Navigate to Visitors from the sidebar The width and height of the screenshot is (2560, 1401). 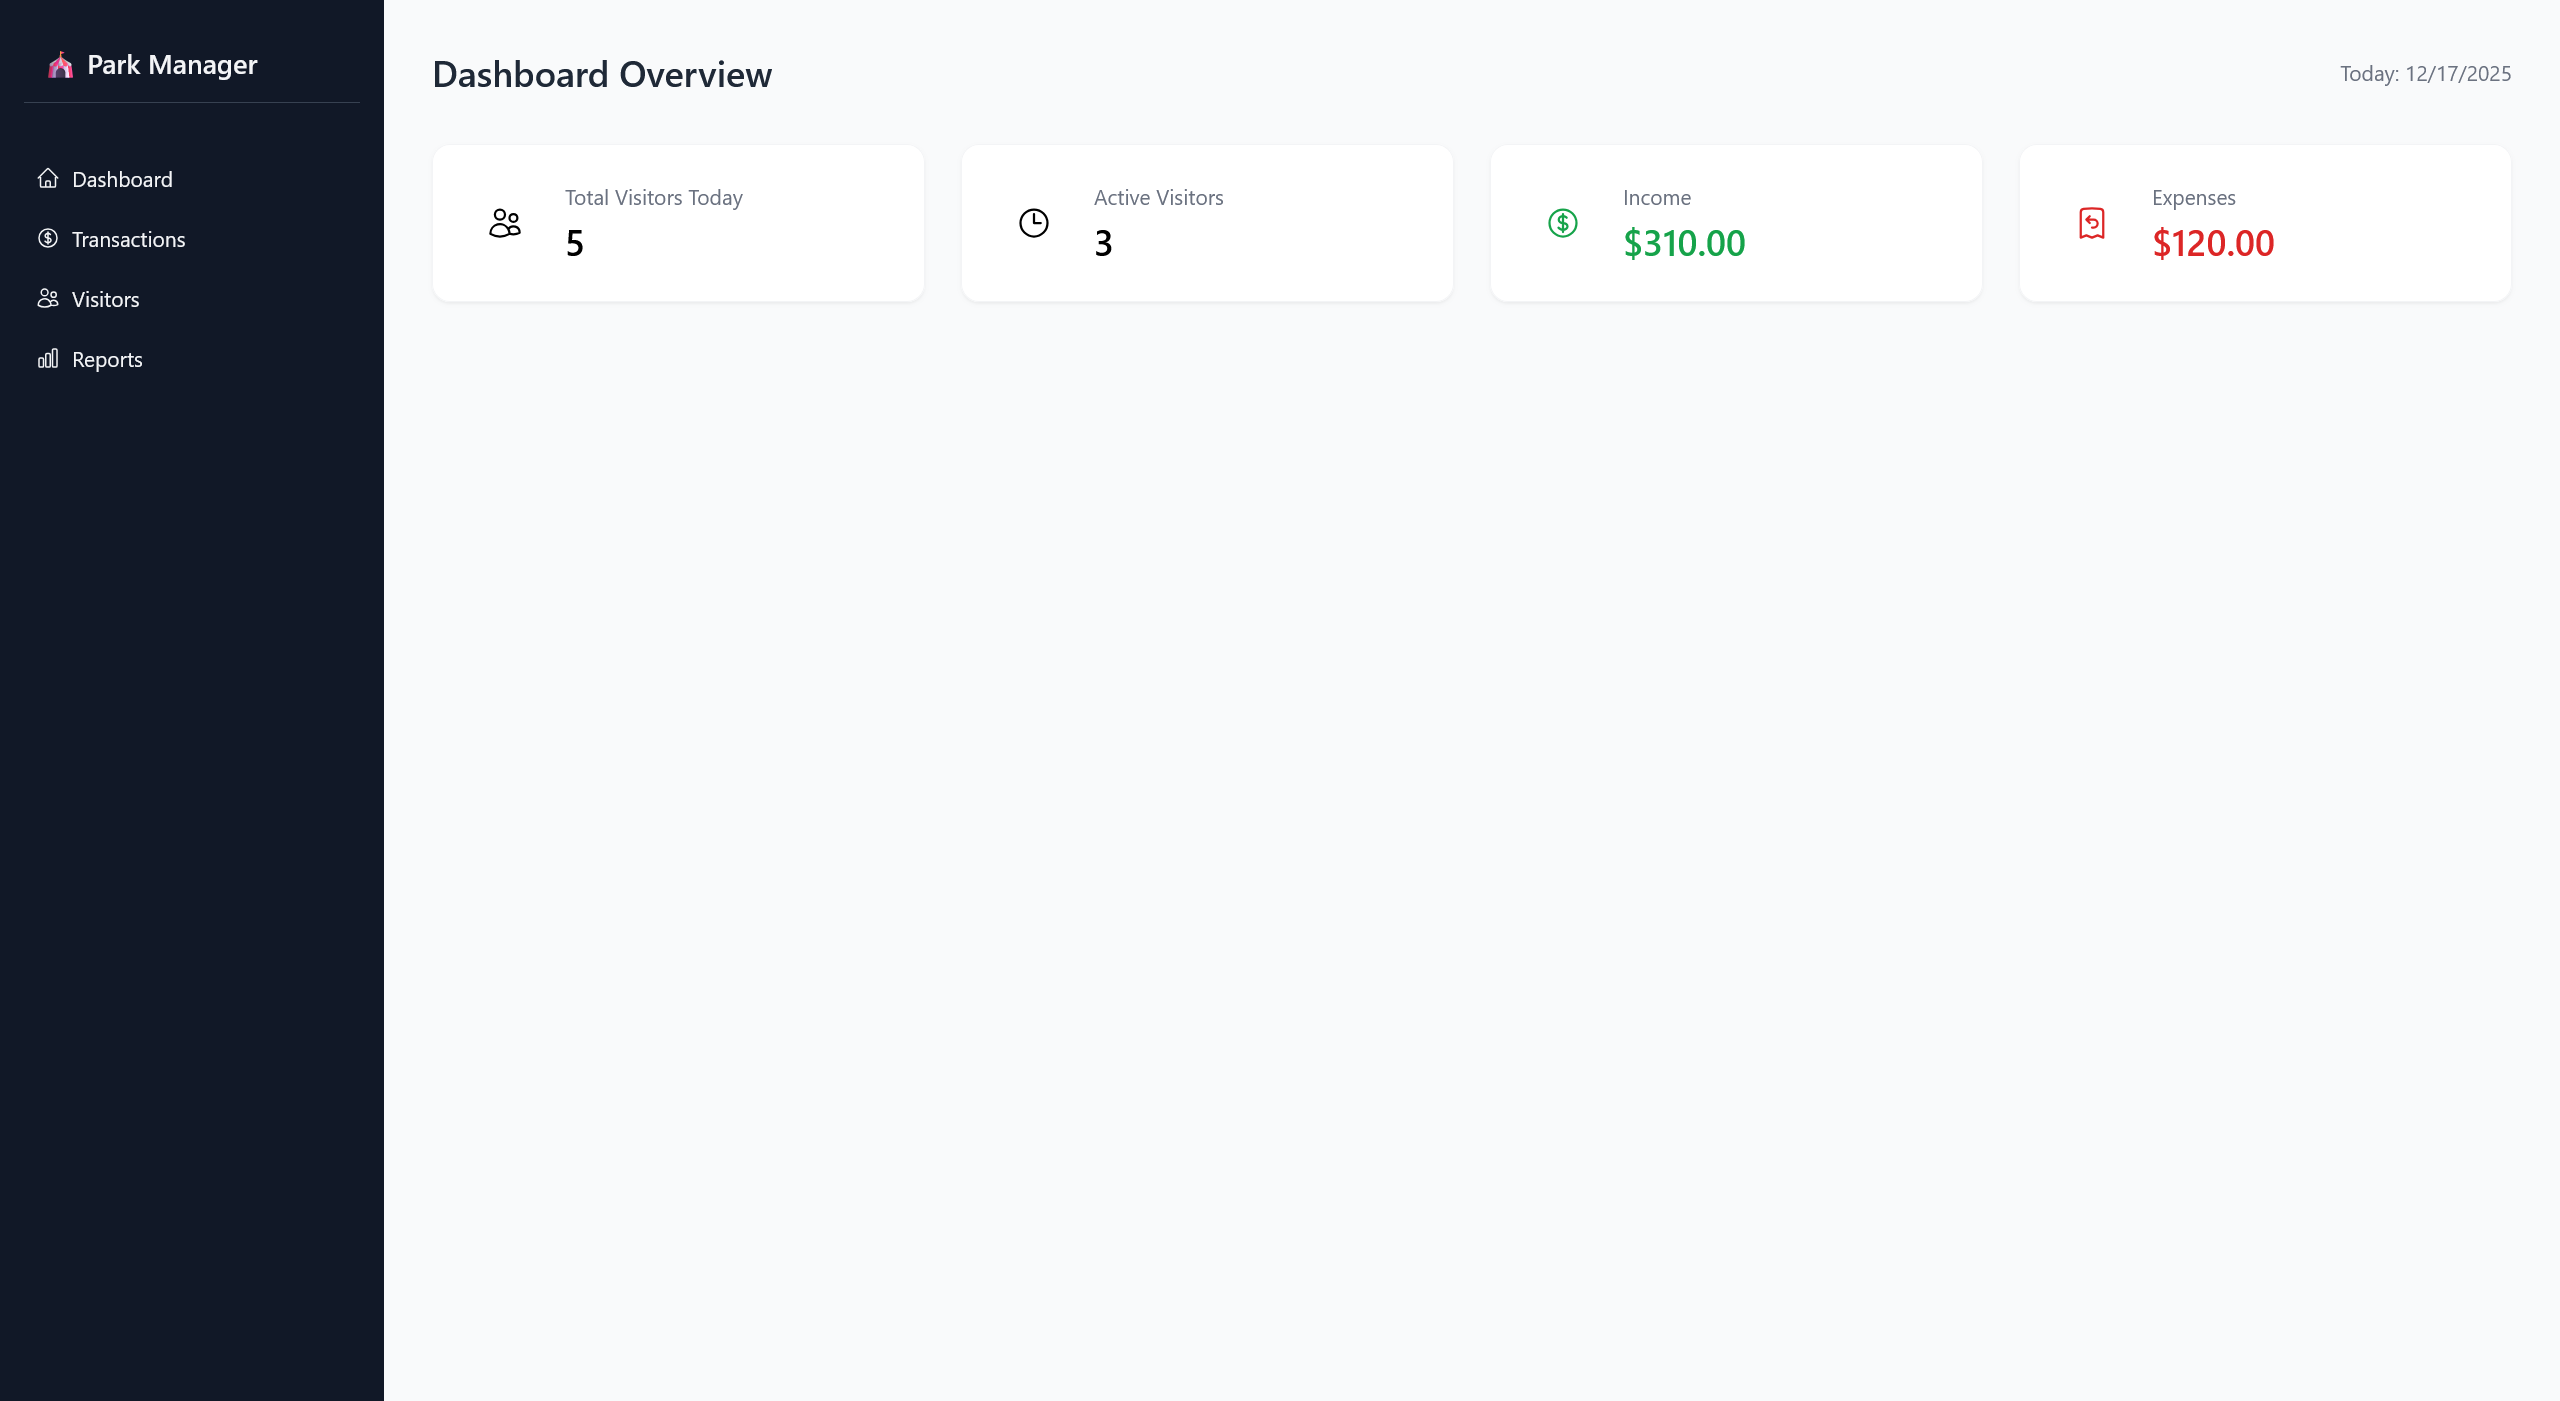tap(105, 299)
